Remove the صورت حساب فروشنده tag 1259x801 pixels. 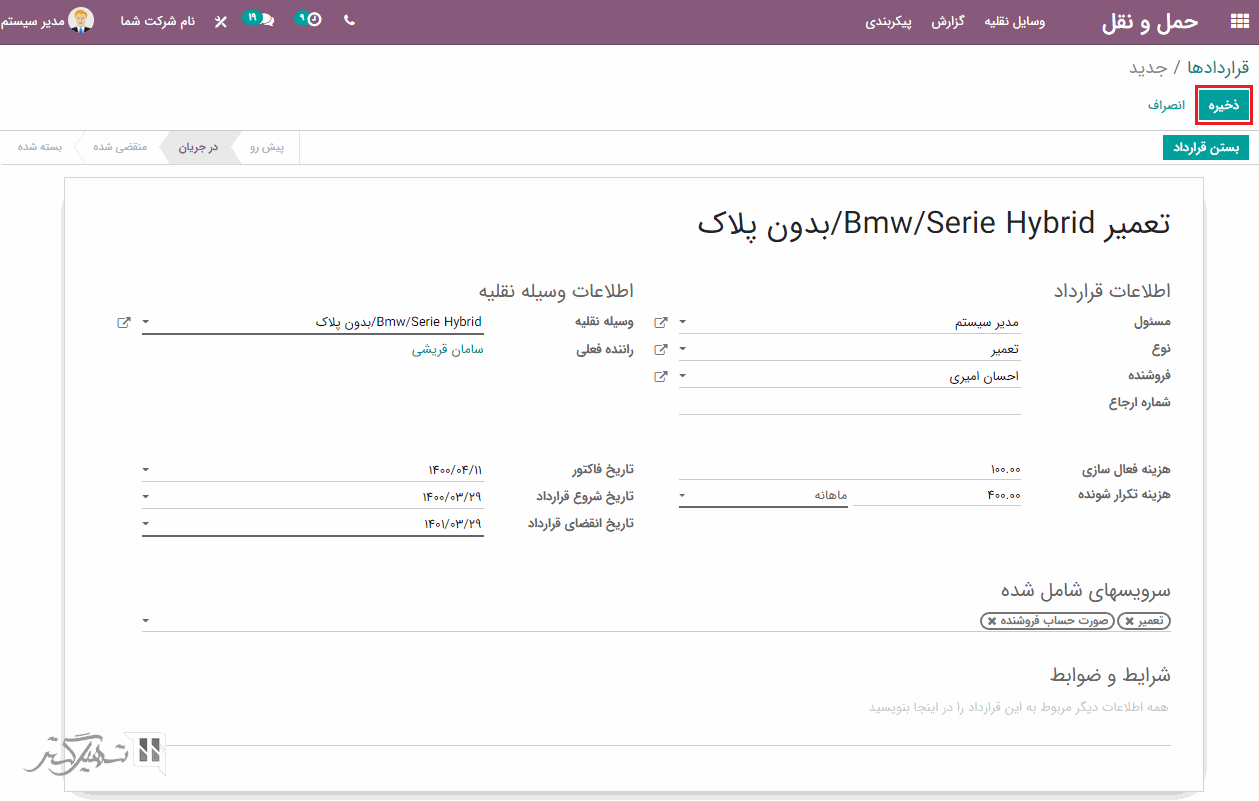[992, 621]
